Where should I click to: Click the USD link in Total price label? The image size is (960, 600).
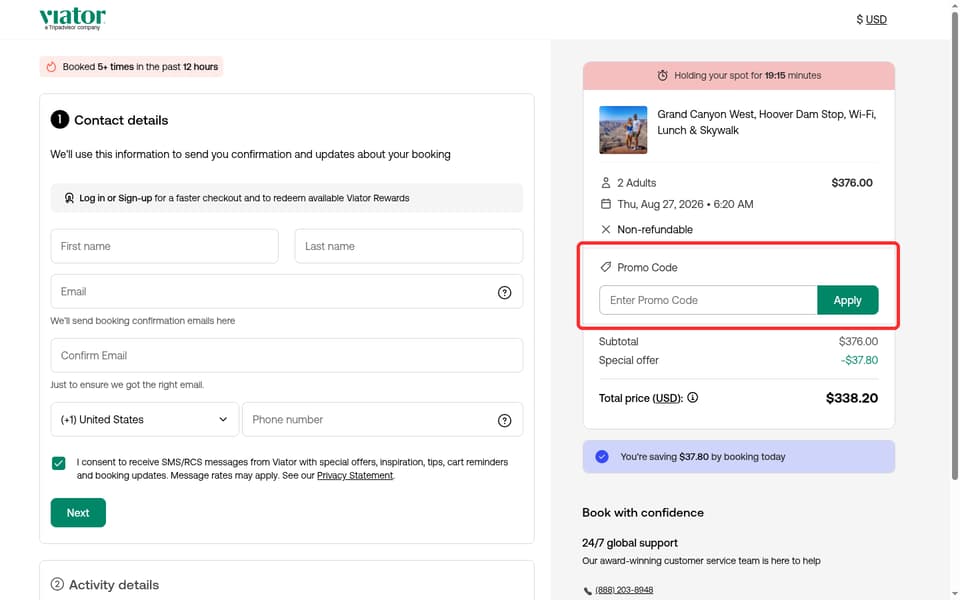tap(666, 398)
